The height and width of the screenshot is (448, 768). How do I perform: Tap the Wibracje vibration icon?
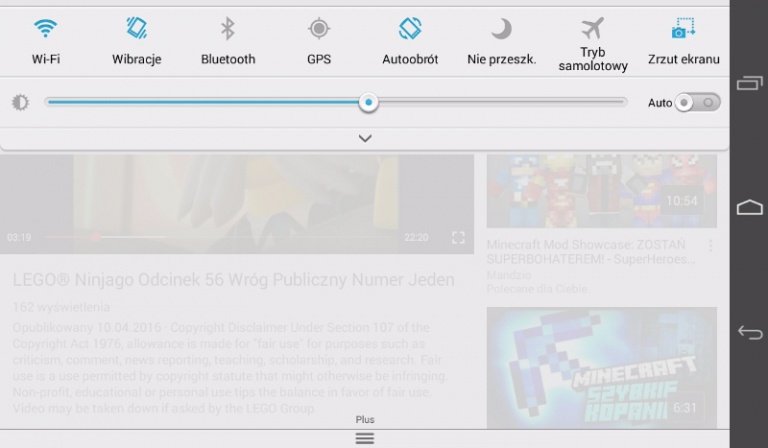[x=136, y=29]
